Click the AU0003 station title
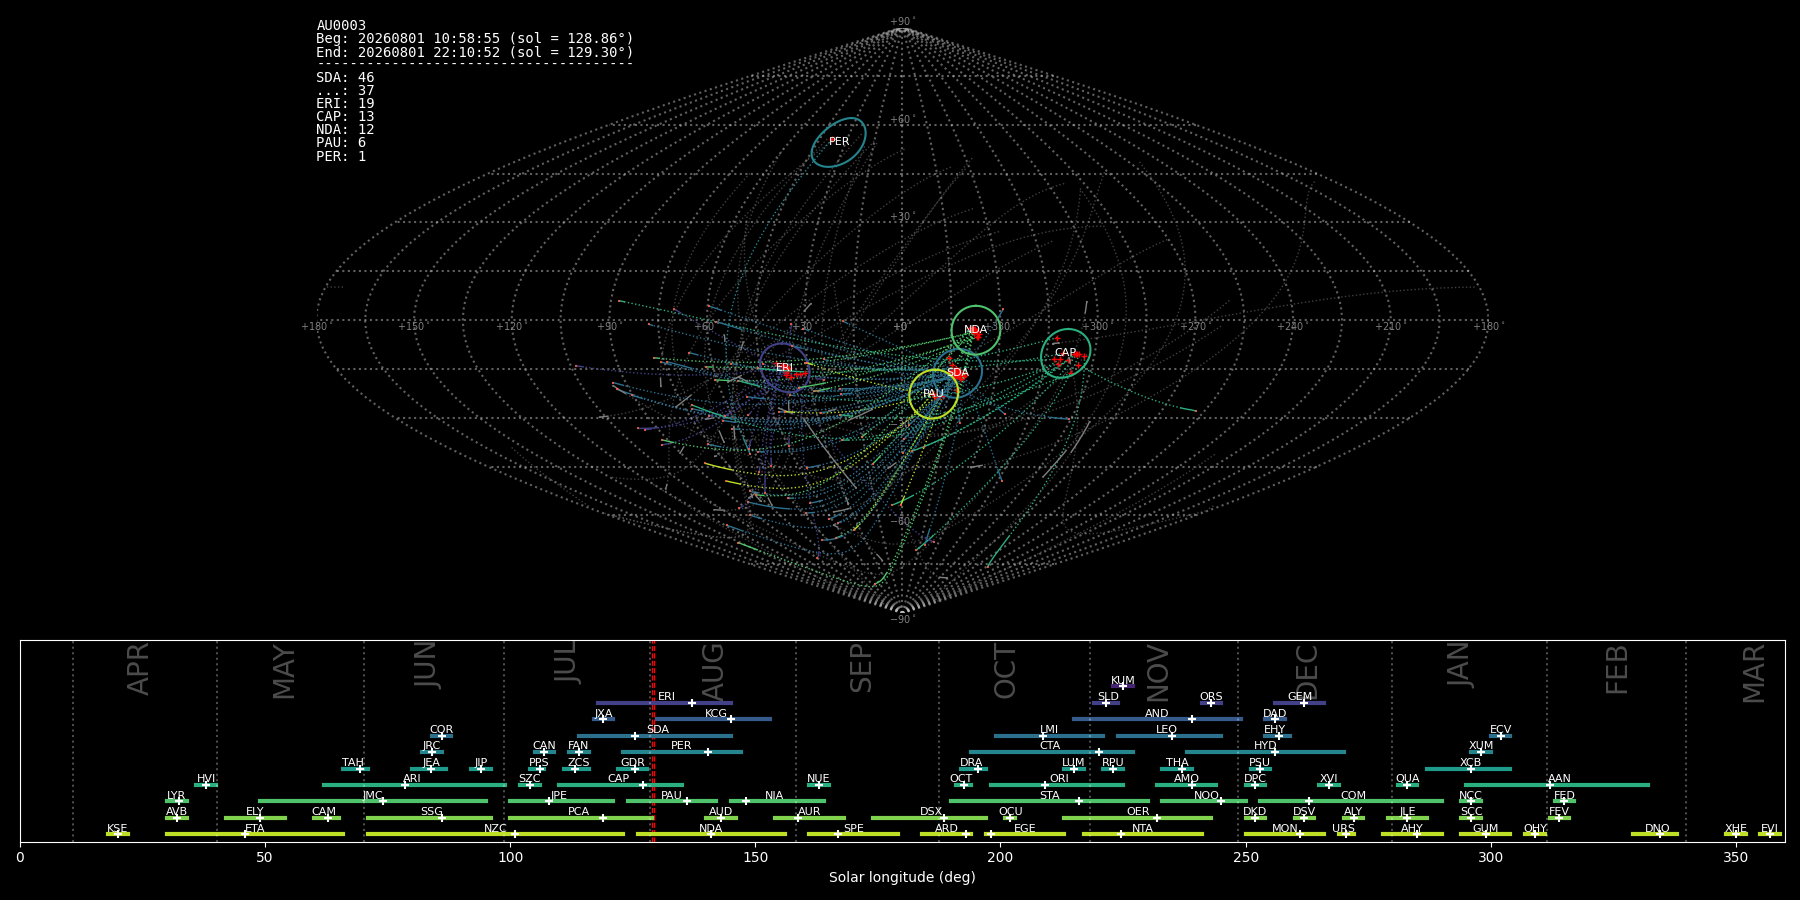1800x900 pixels. [341, 25]
